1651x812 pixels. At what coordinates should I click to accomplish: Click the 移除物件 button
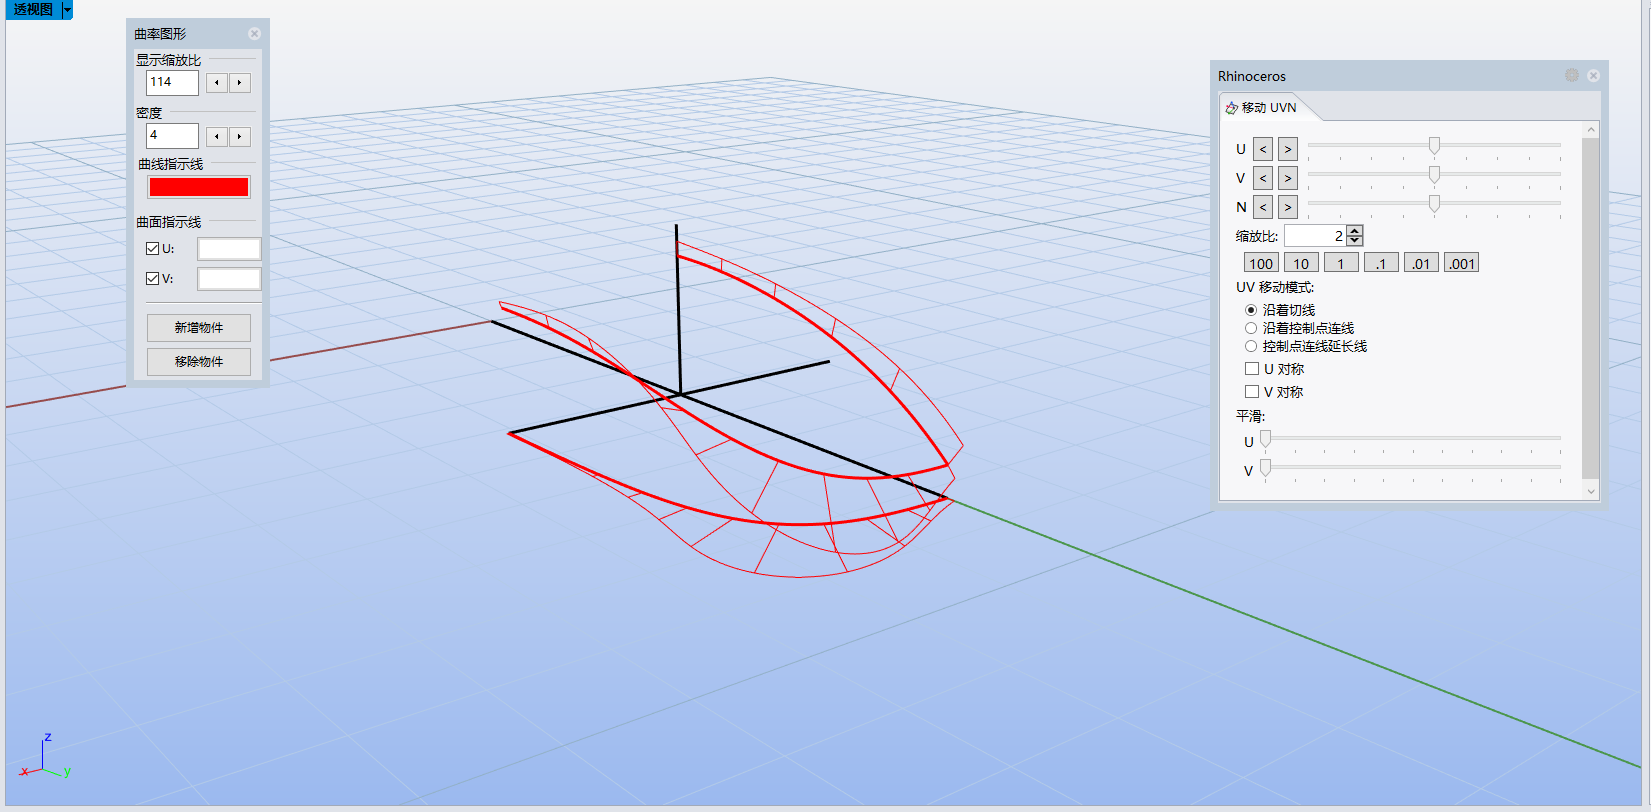coord(199,362)
